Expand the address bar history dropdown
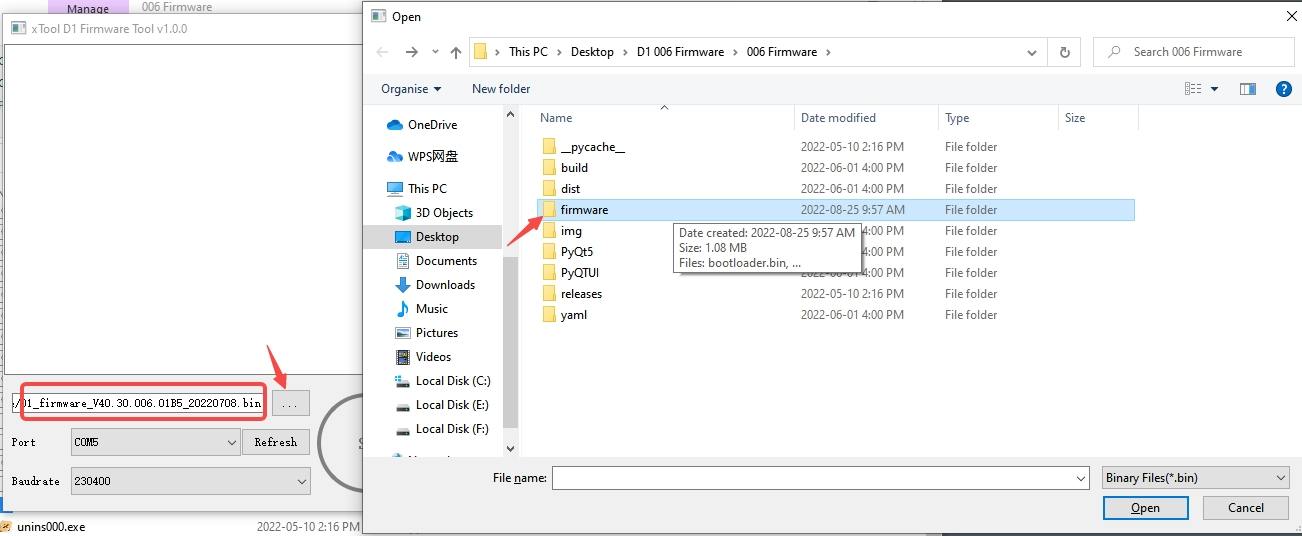1302x536 pixels. click(x=1034, y=52)
